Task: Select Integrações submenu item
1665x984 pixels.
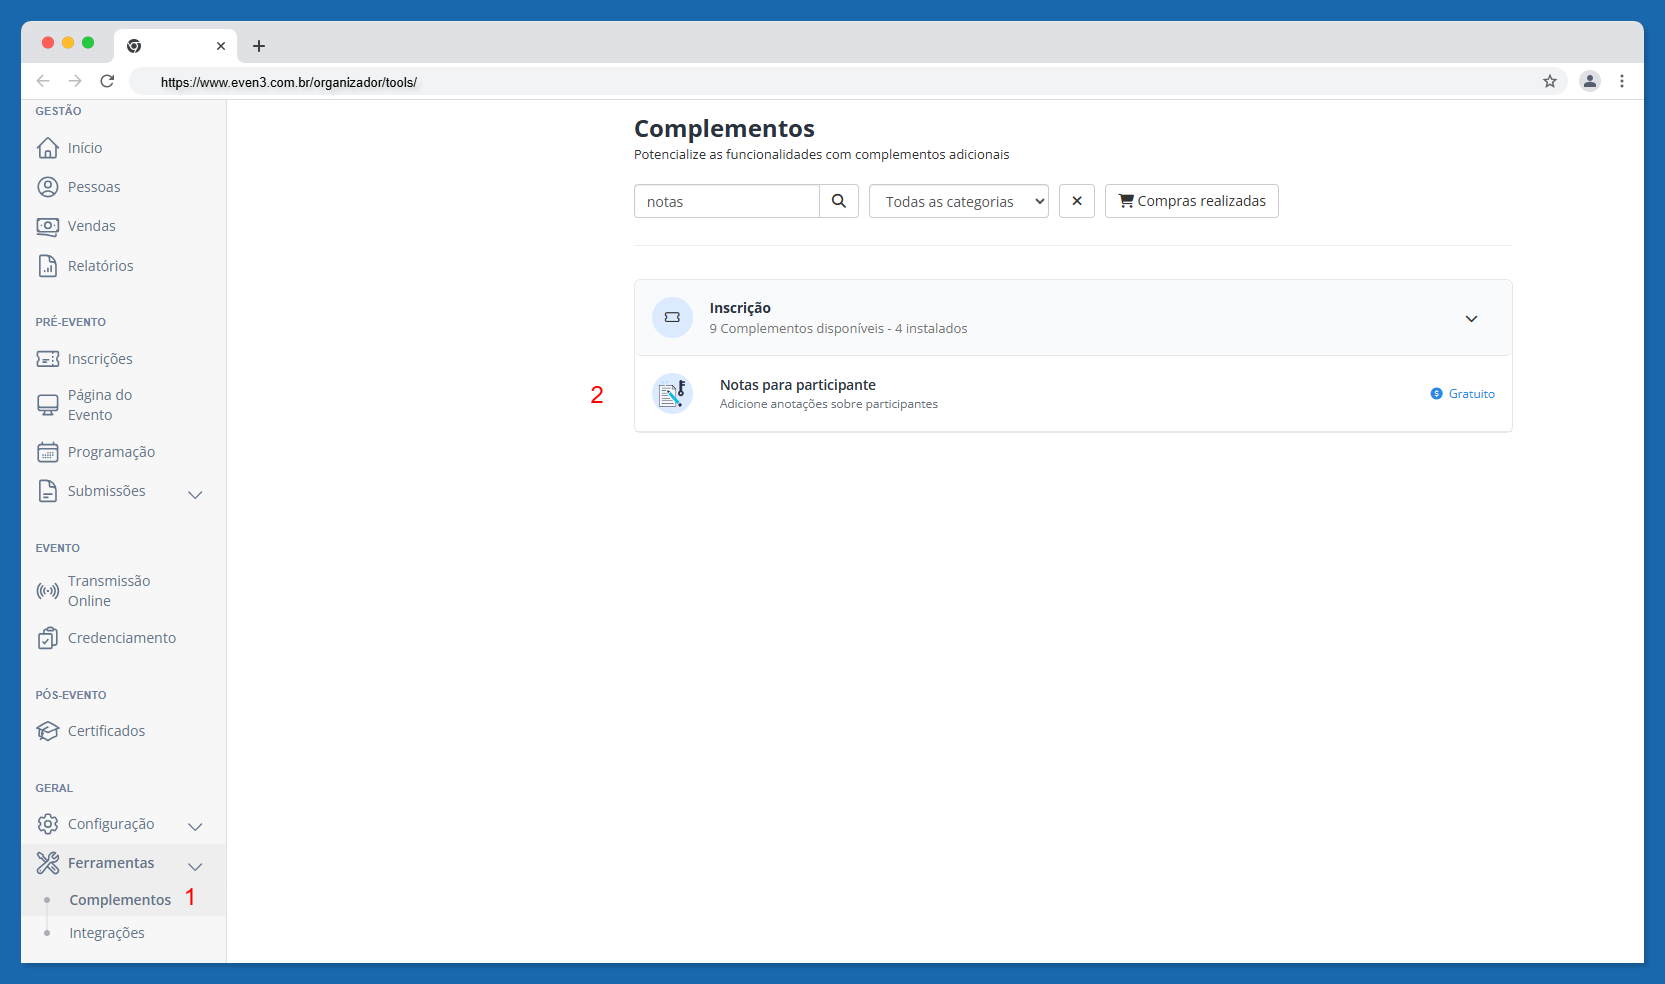Action: pyautogui.click(x=107, y=933)
